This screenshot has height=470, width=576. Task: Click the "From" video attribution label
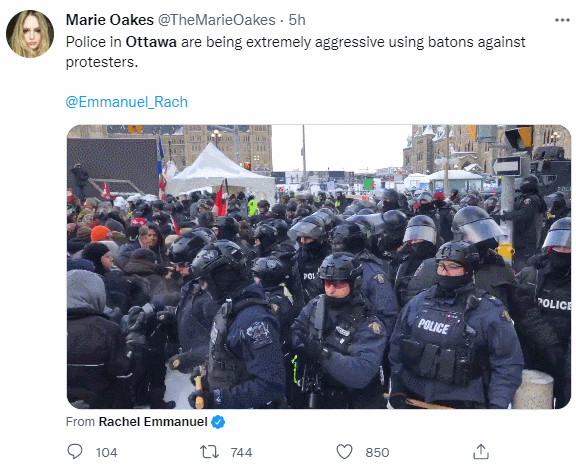[x=80, y=421]
